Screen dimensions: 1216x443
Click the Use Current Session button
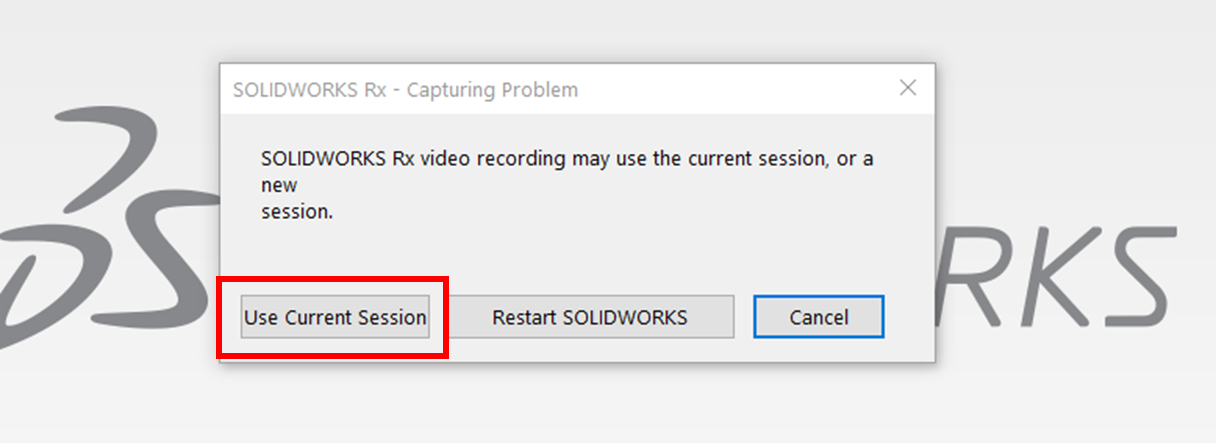click(x=335, y=318)
